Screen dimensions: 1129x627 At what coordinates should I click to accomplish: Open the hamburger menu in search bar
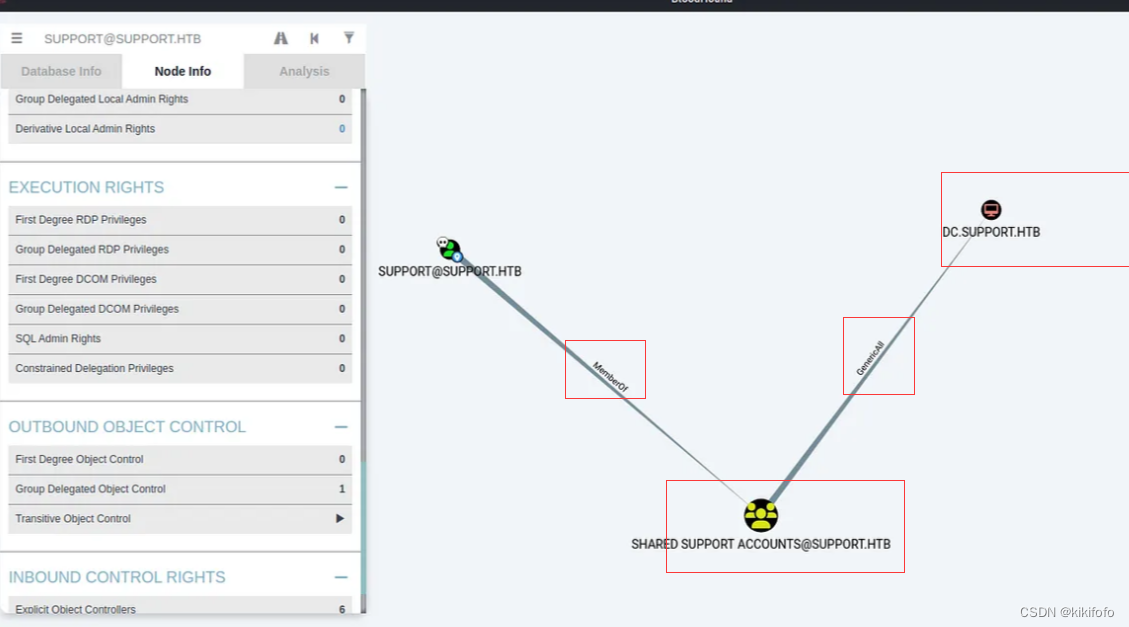click(x=17, y=38)
